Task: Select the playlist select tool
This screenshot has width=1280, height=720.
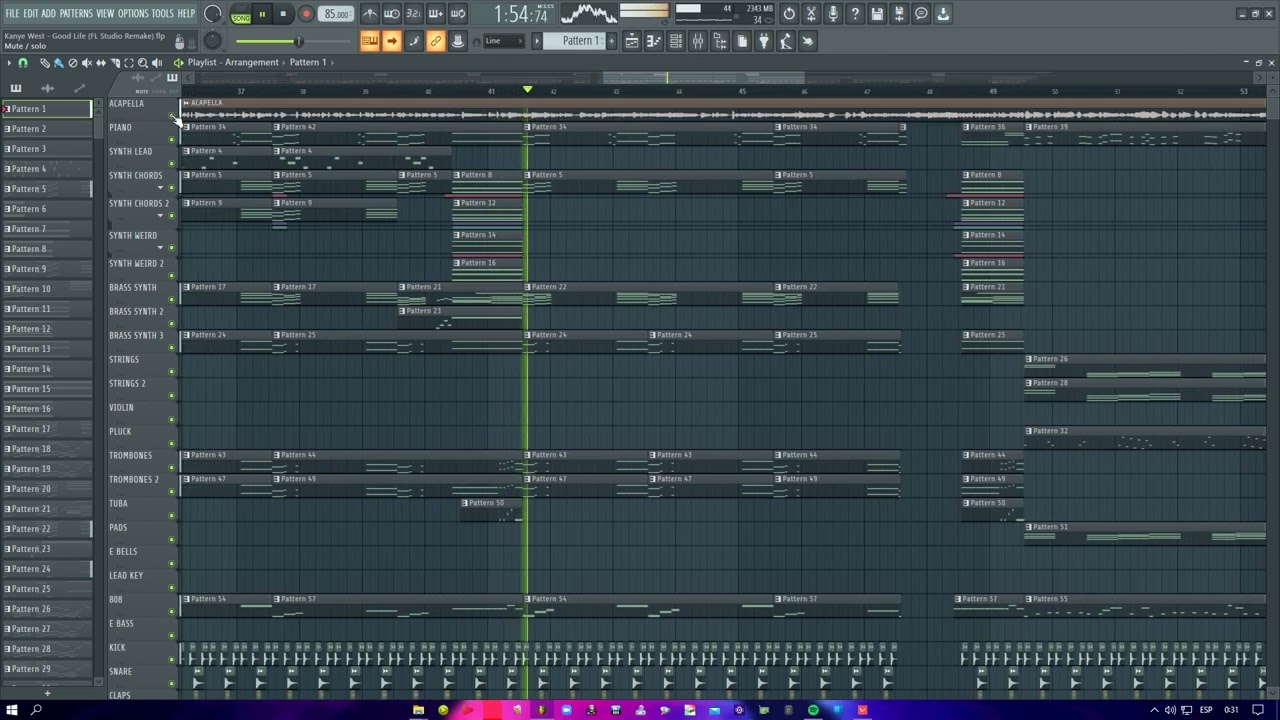Action: tap(128, 62)
